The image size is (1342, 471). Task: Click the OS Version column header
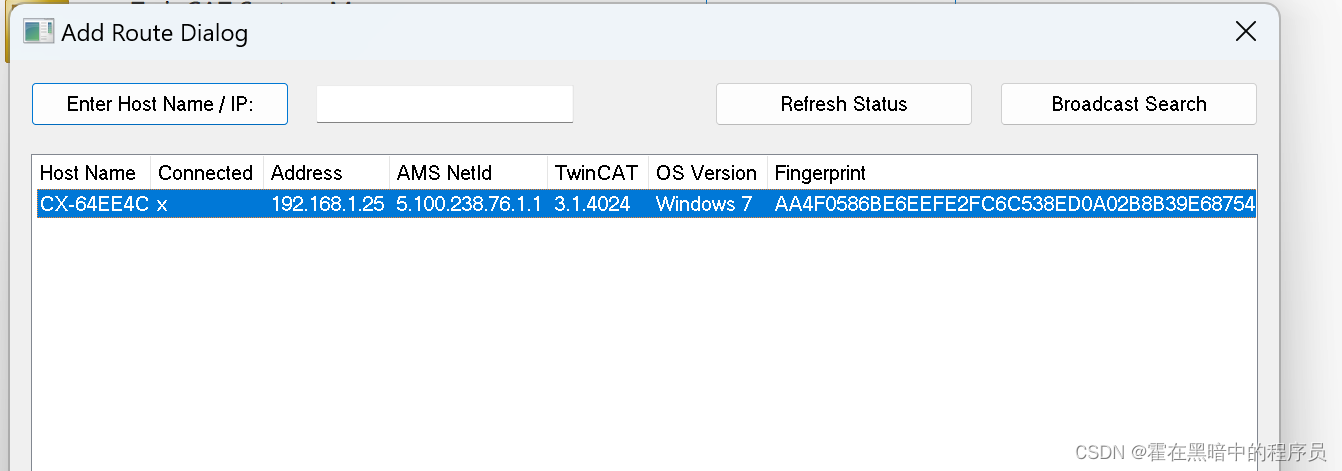click(x=706, y=173)
